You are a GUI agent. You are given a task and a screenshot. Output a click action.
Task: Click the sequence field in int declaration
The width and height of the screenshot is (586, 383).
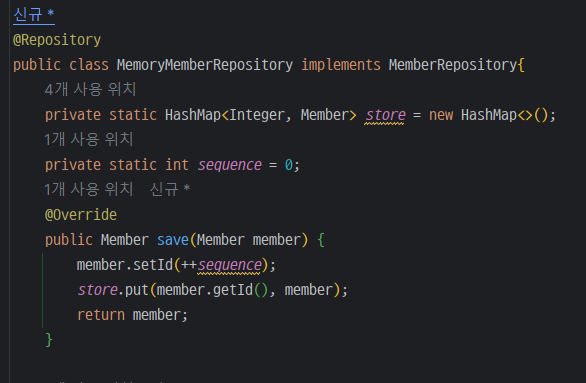click(x=229, y=165)
